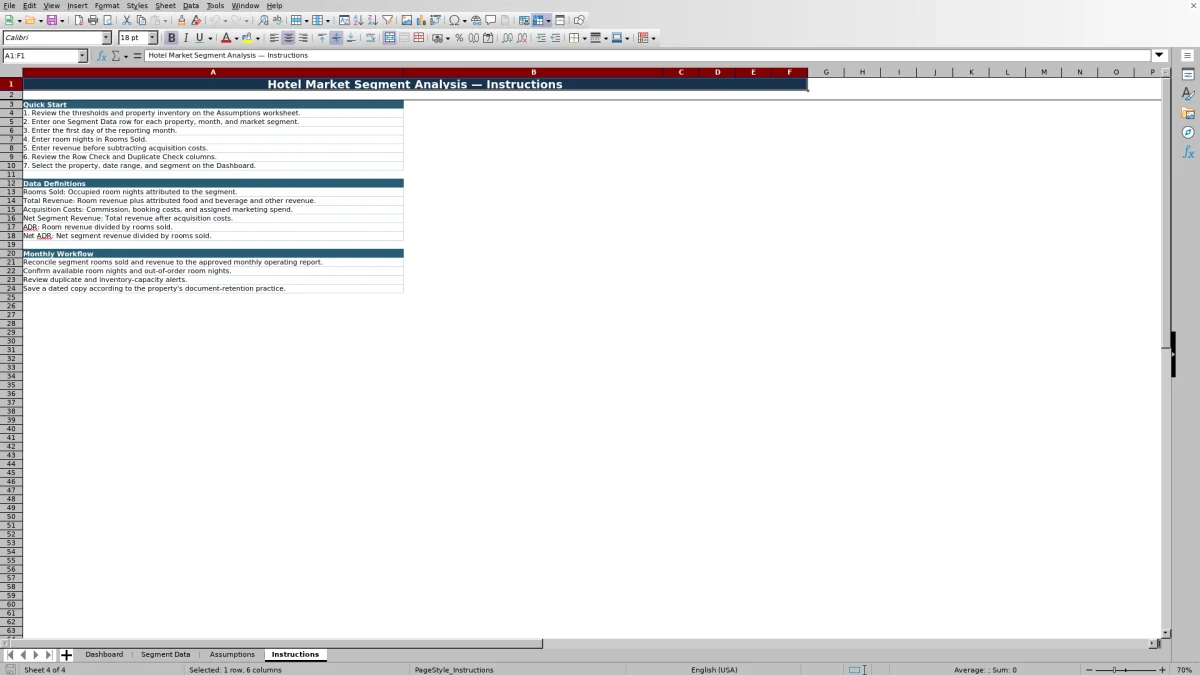Click the Print icon in the toolbar
The width and height of the screenshot is (1200, 675).
click(92, 20)
